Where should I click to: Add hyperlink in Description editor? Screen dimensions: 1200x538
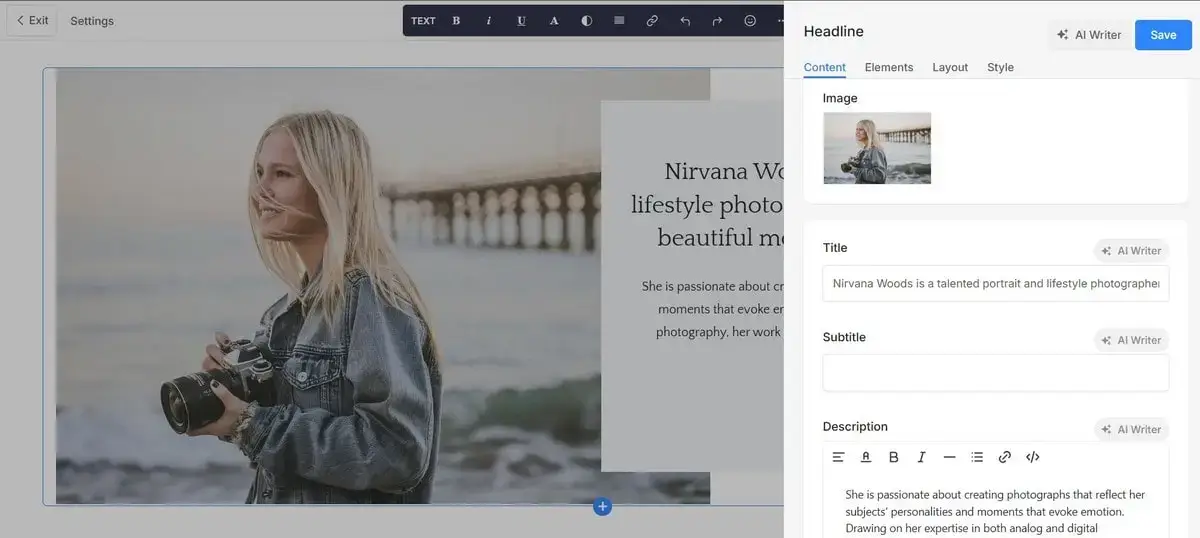(1005, 457)
